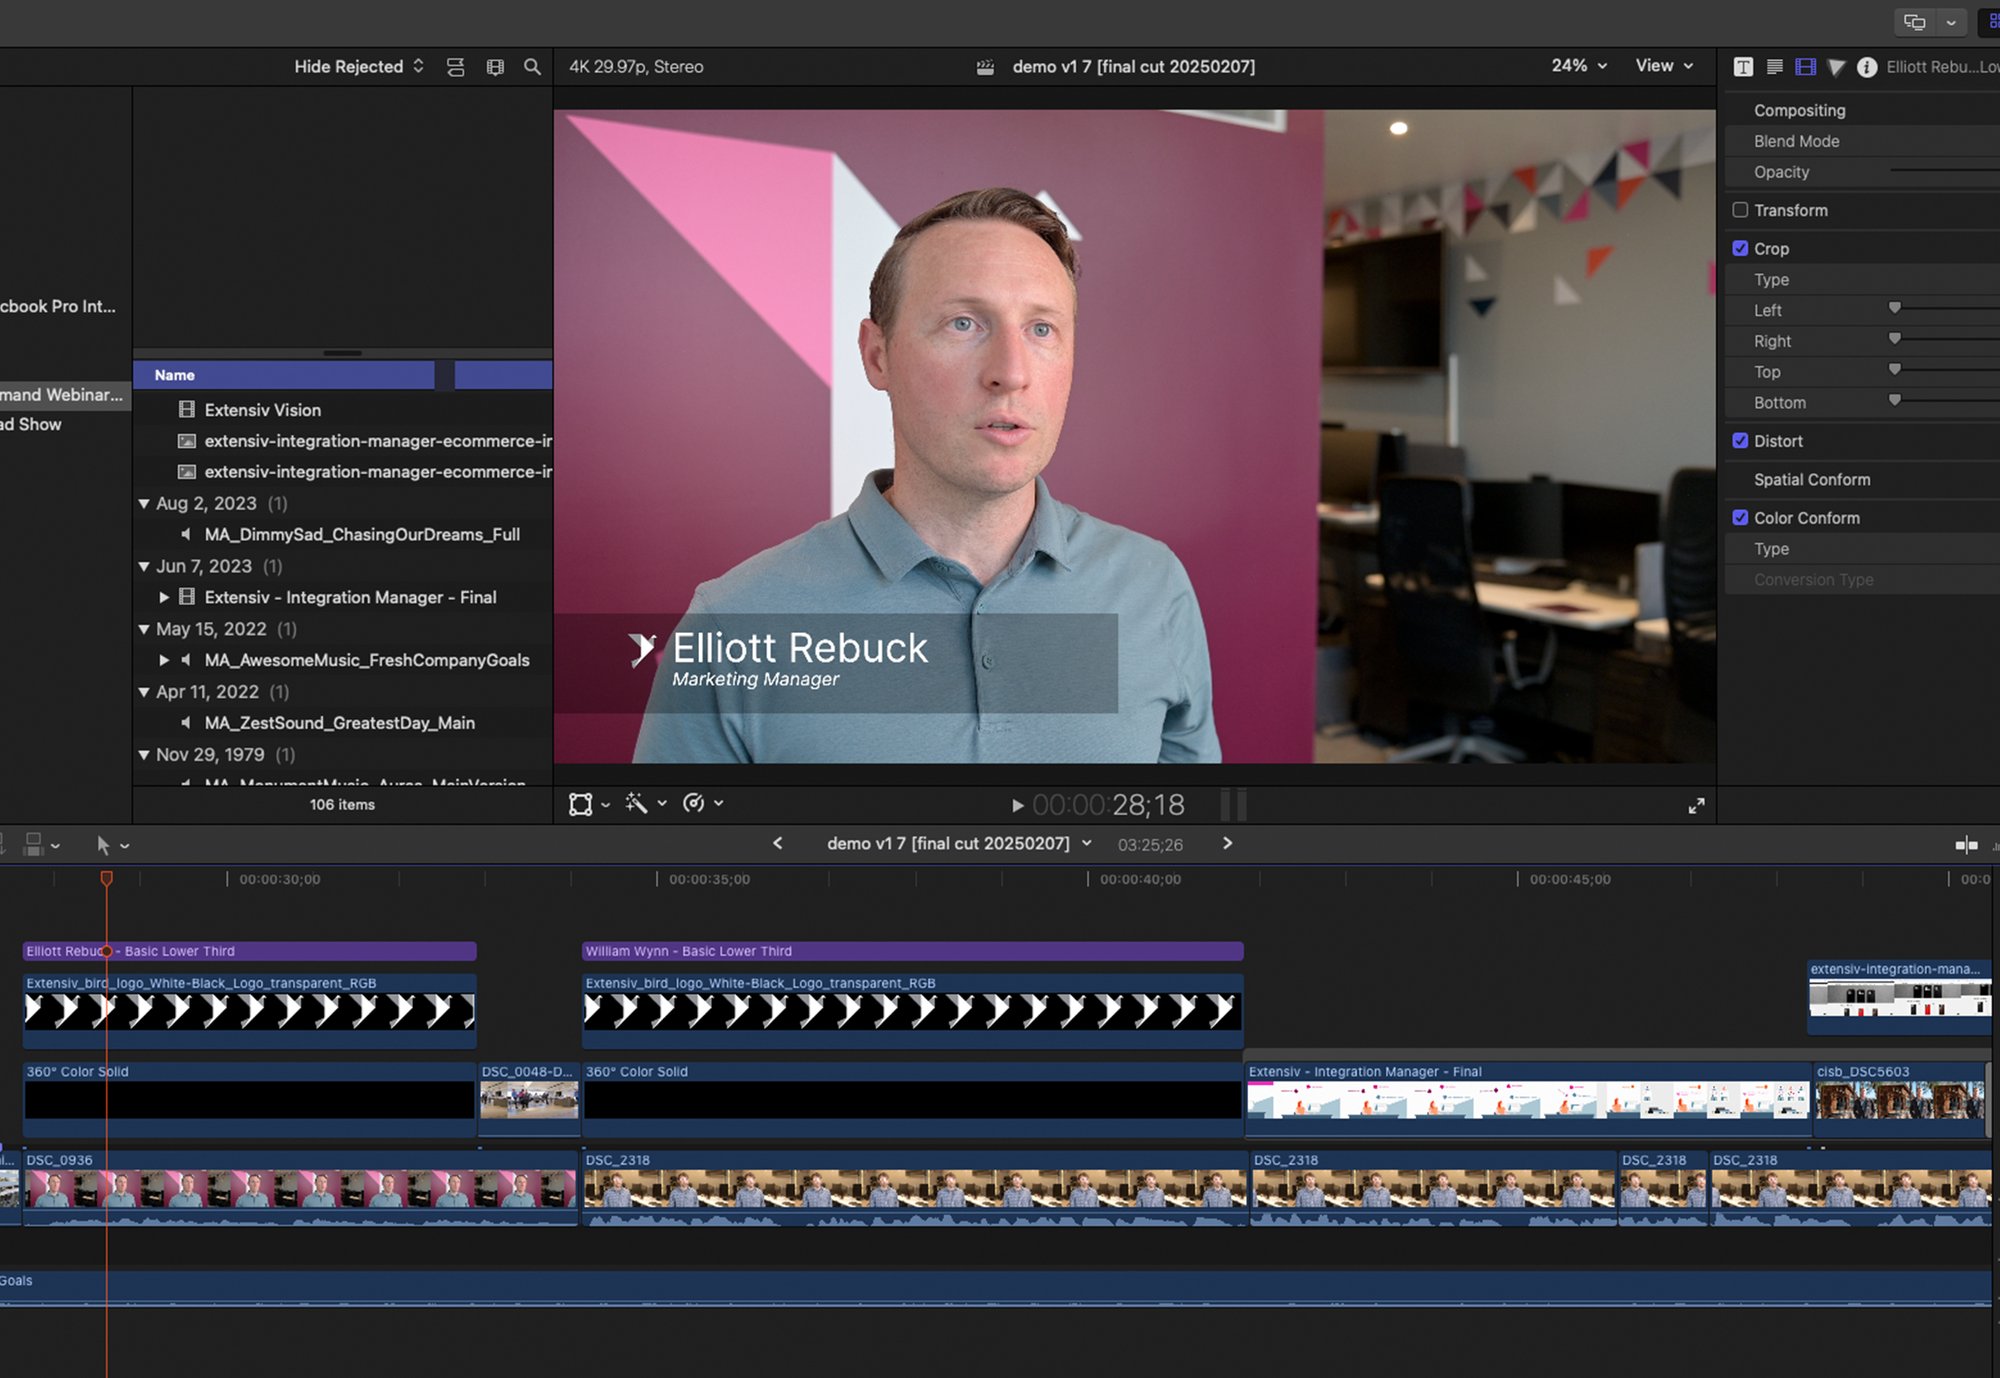Screen dimensions: 2000x1378
Task: Click the Goals audio track clip
Action: pyautogui.click(x=995, y=1288)
